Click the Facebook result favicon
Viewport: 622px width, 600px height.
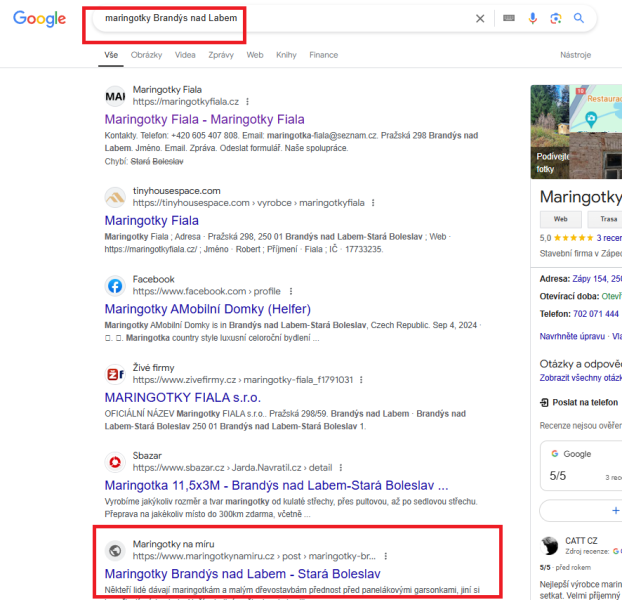(x=115, y=286)
